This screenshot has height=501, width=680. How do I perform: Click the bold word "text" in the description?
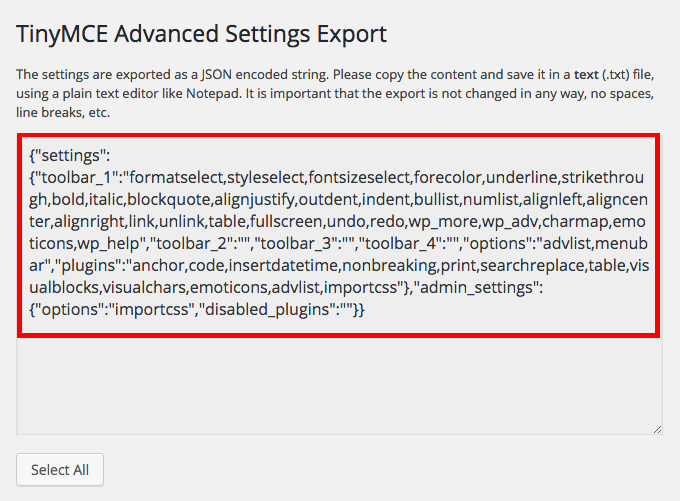pos(586,75)
